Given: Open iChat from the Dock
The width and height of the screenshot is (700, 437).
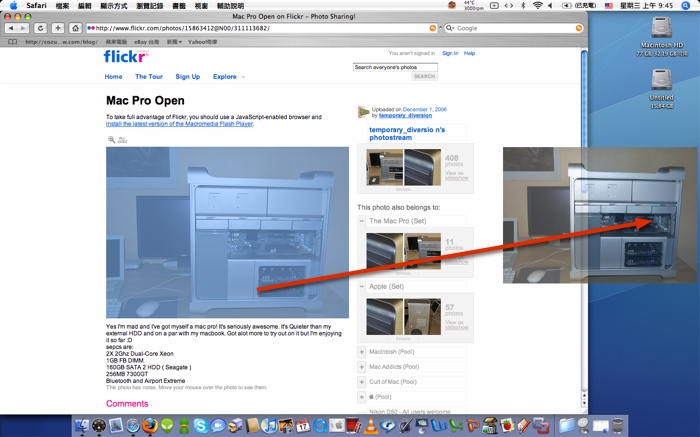Looking at the screenshot, I should coord(218,425).
